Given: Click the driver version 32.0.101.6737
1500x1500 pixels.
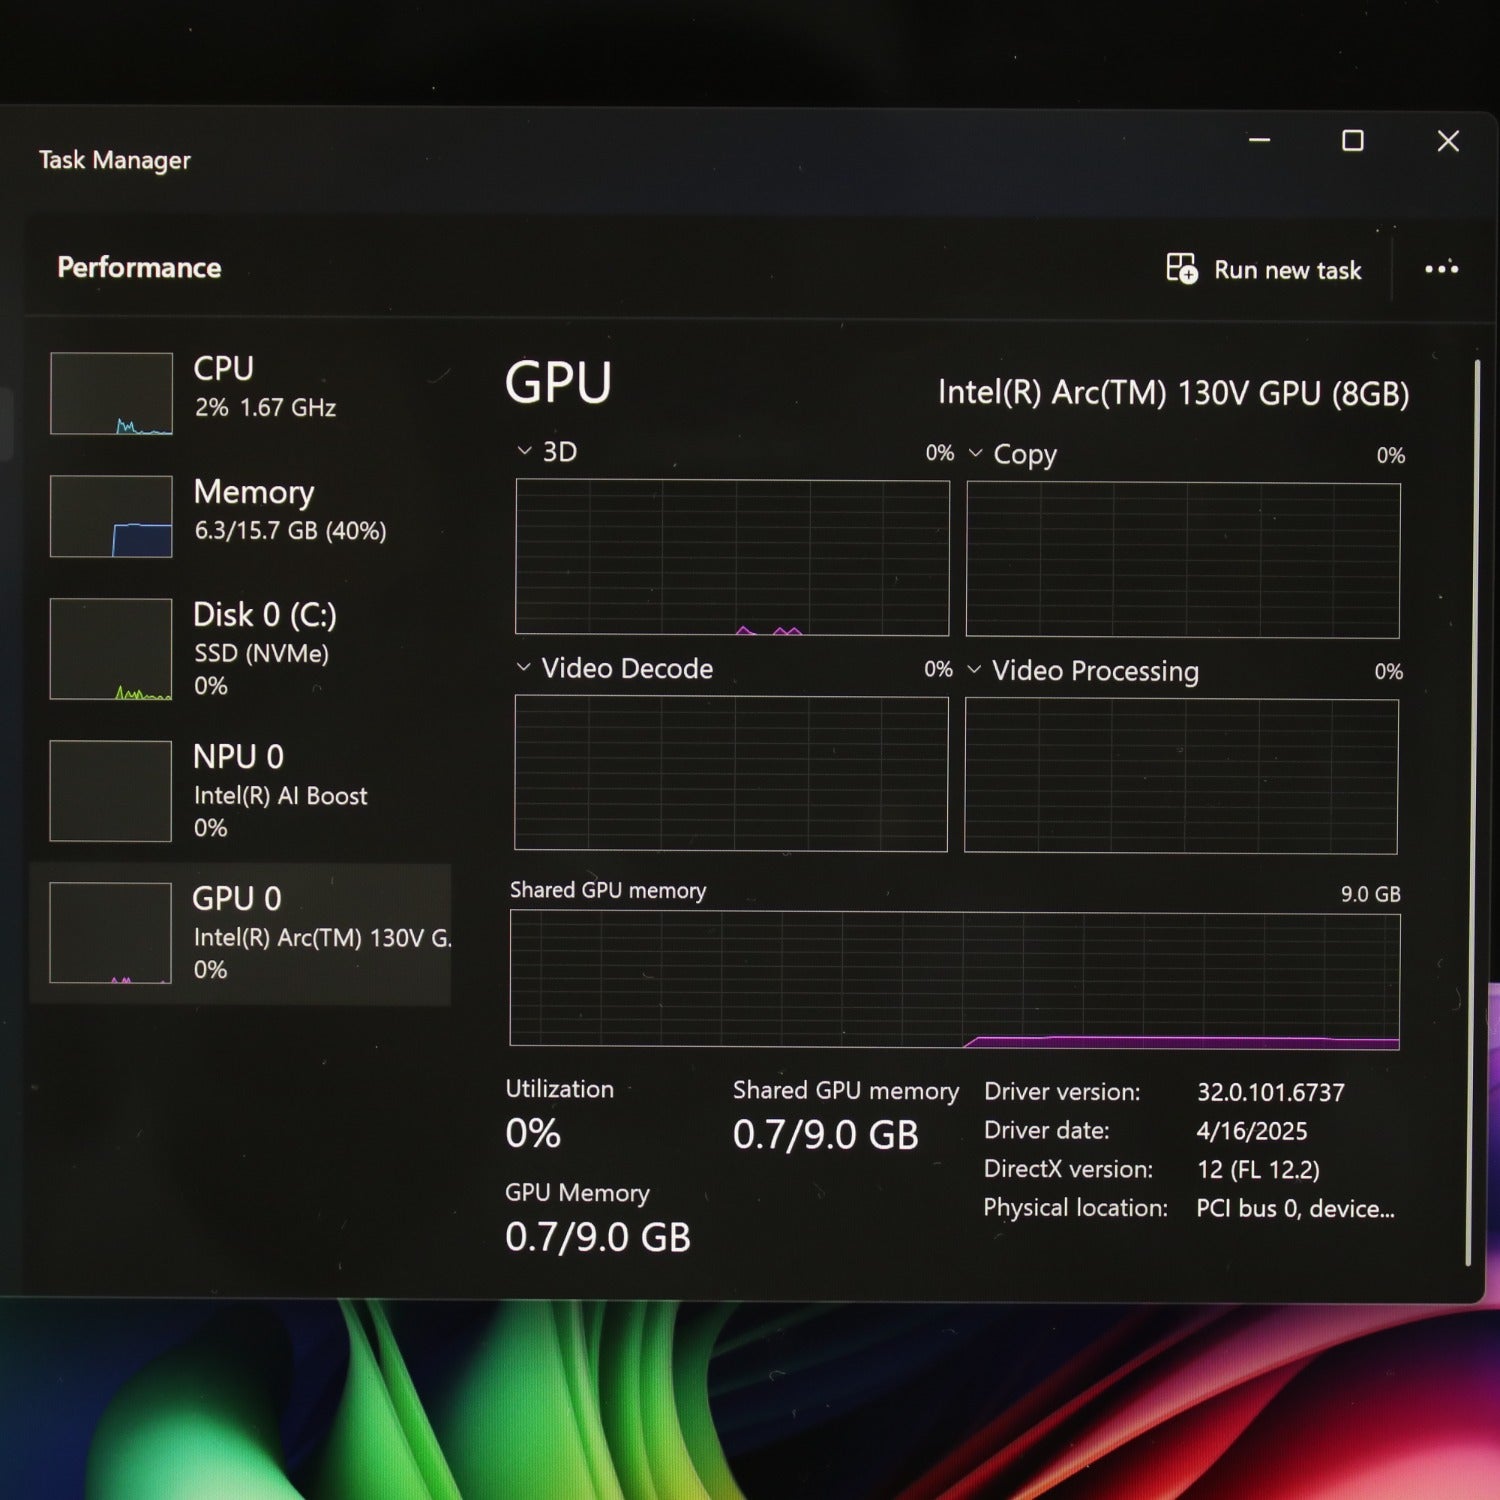Looking at the screenshot, I should (x=1270, y=1092).
